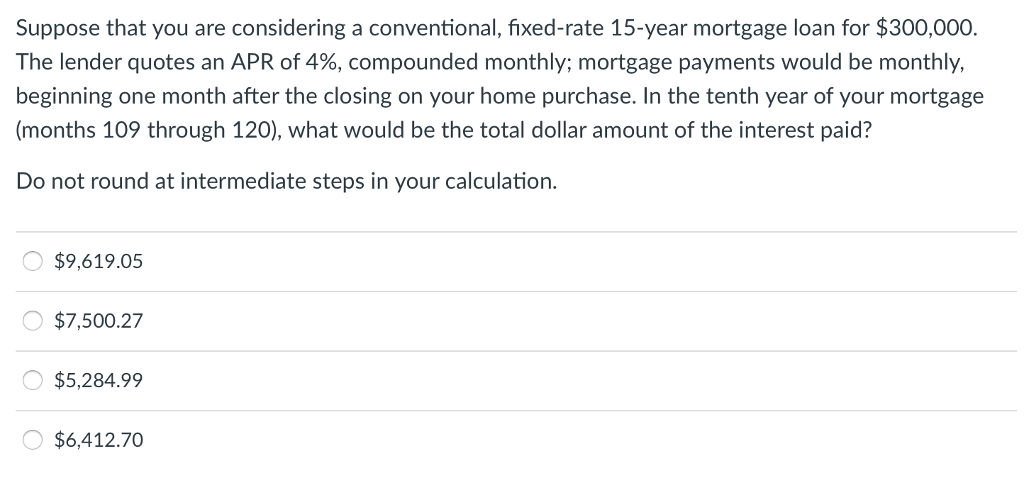Click the word "Suppose" starting the question
The image size is (1024, 478).
click(x=57, y=28)
